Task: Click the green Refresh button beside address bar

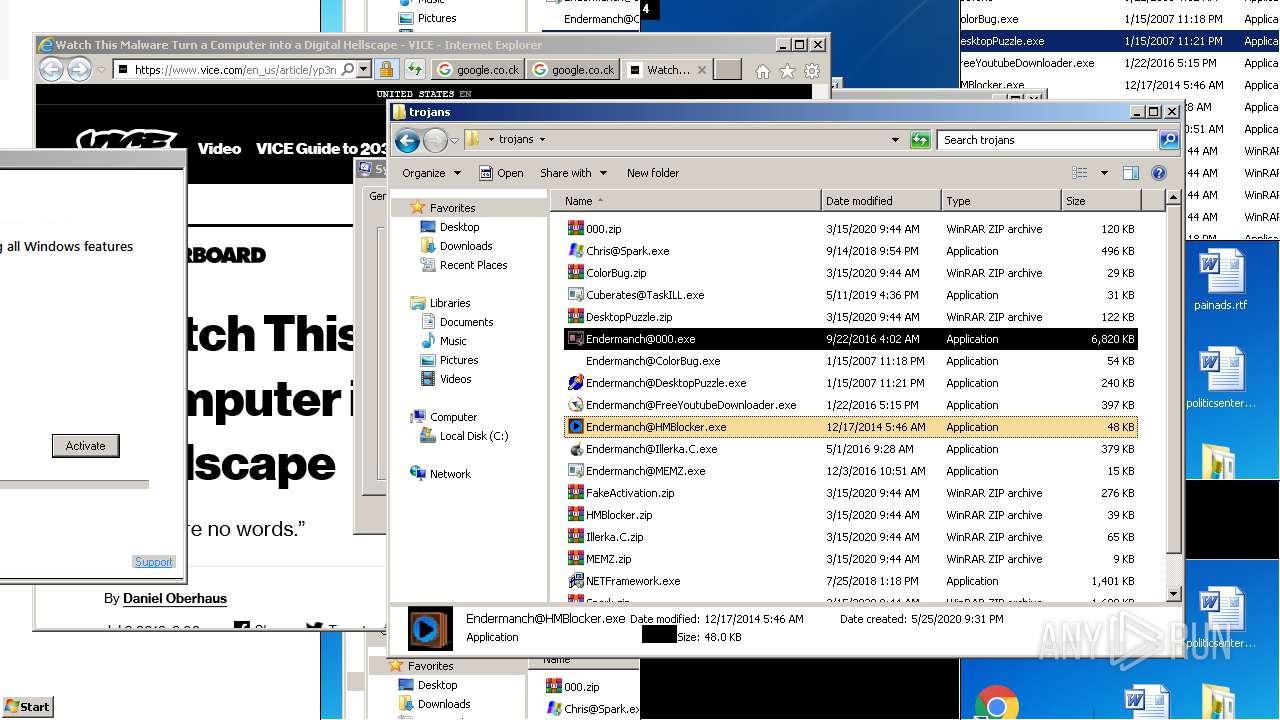Action: (x=920, y=140)
